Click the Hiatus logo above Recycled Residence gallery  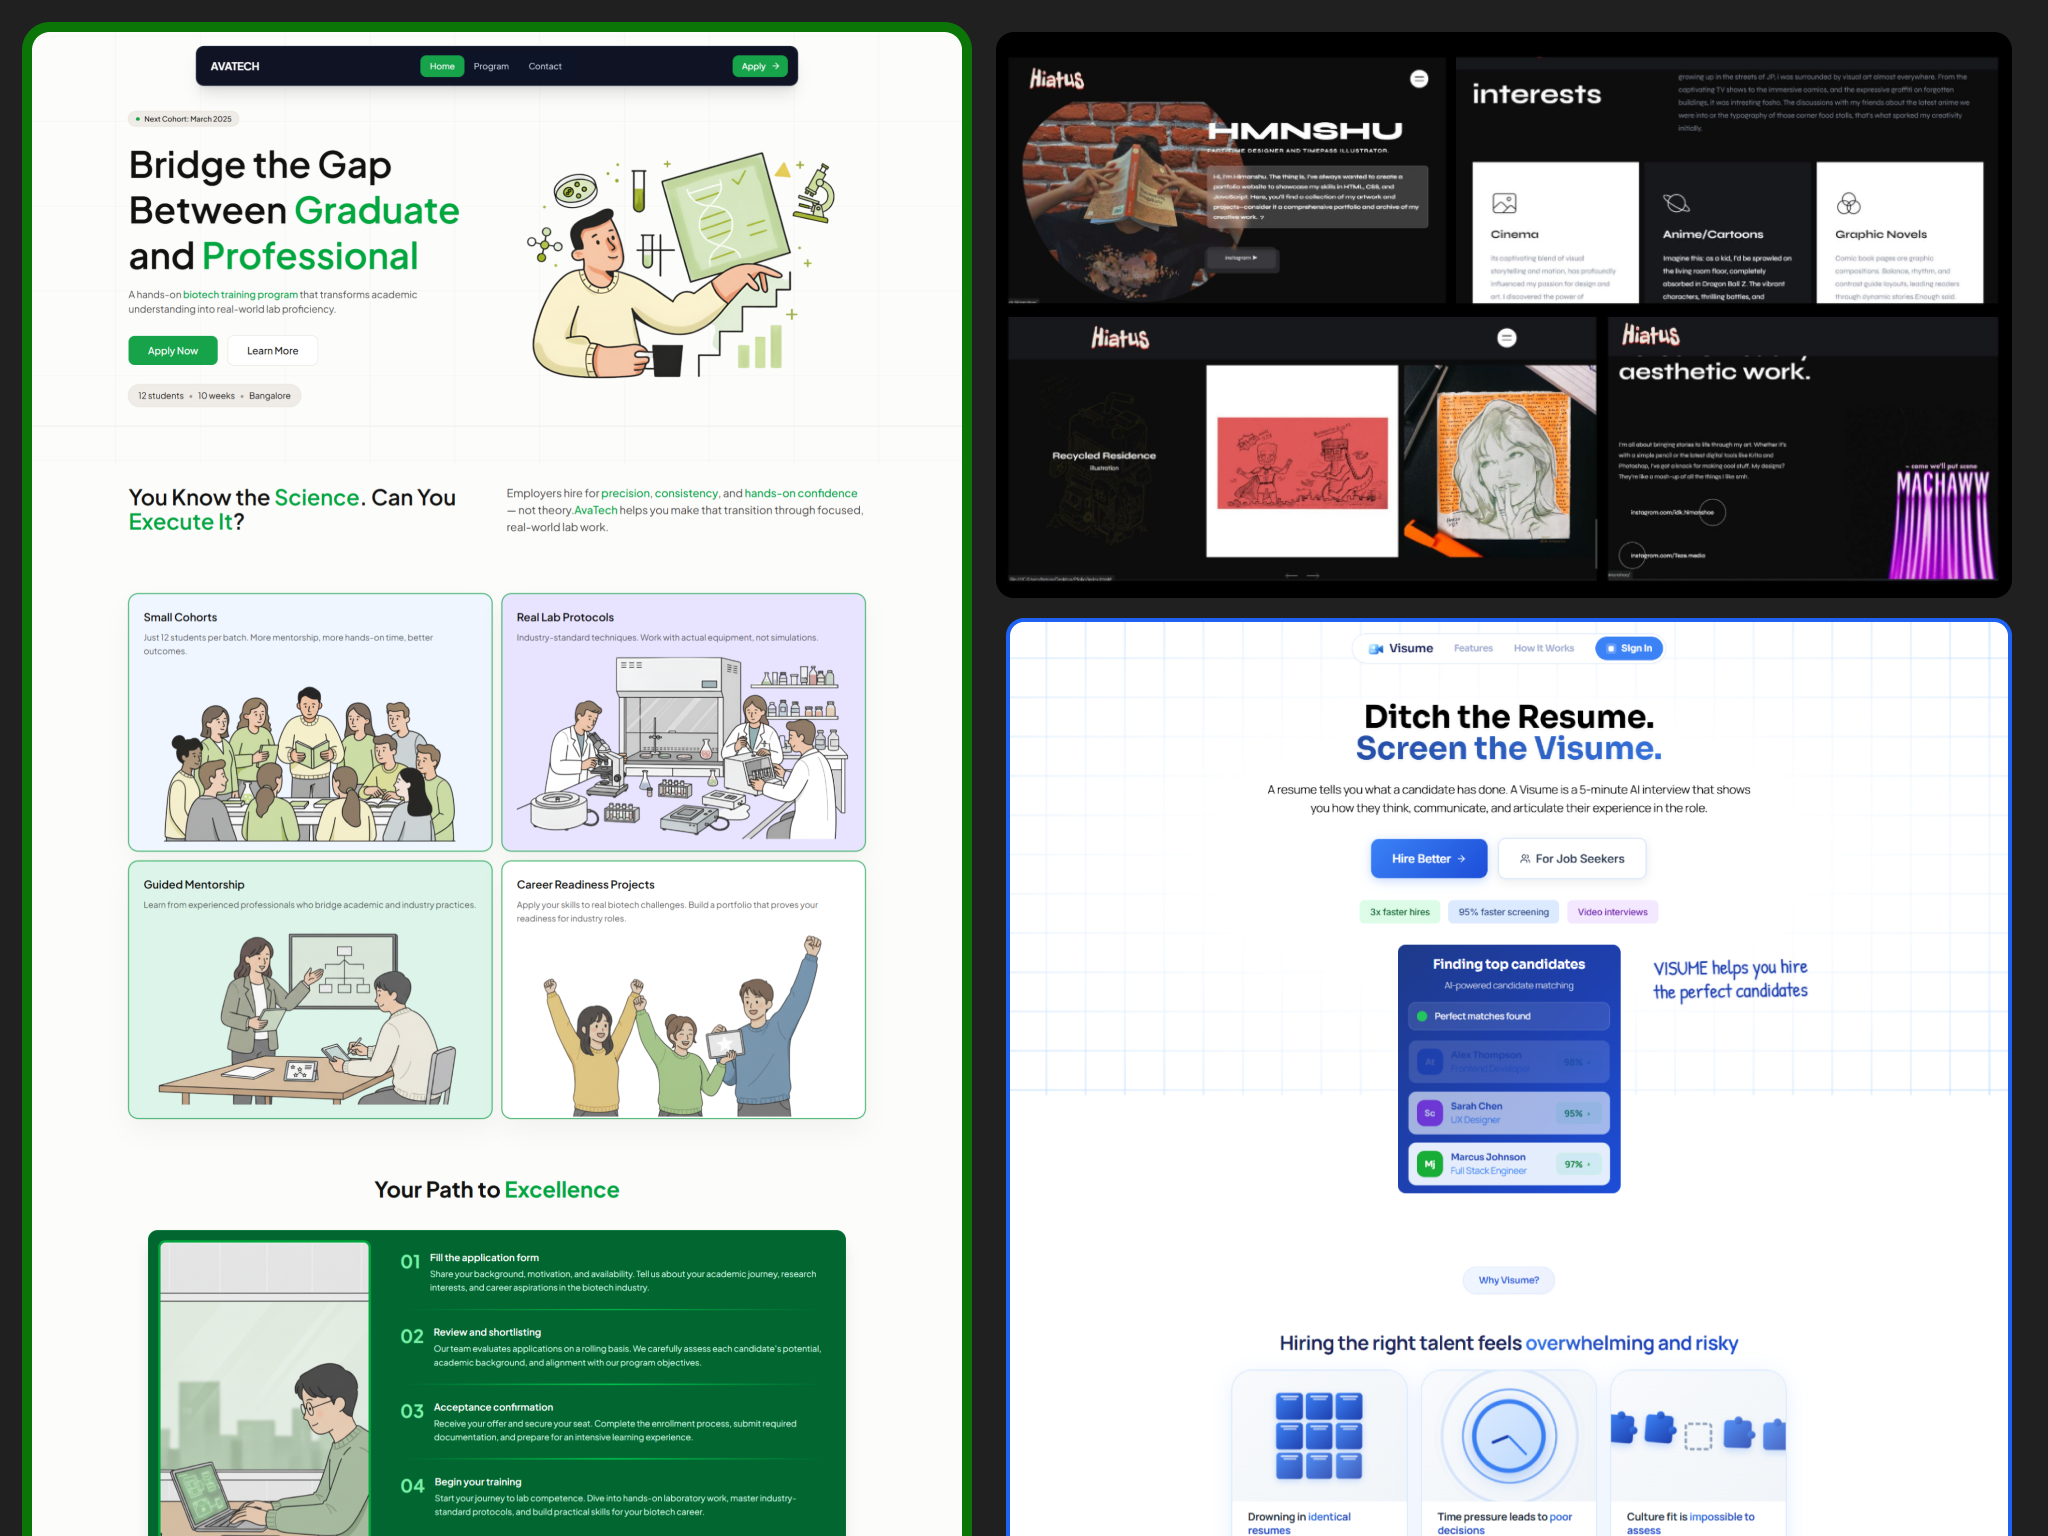1120,338
